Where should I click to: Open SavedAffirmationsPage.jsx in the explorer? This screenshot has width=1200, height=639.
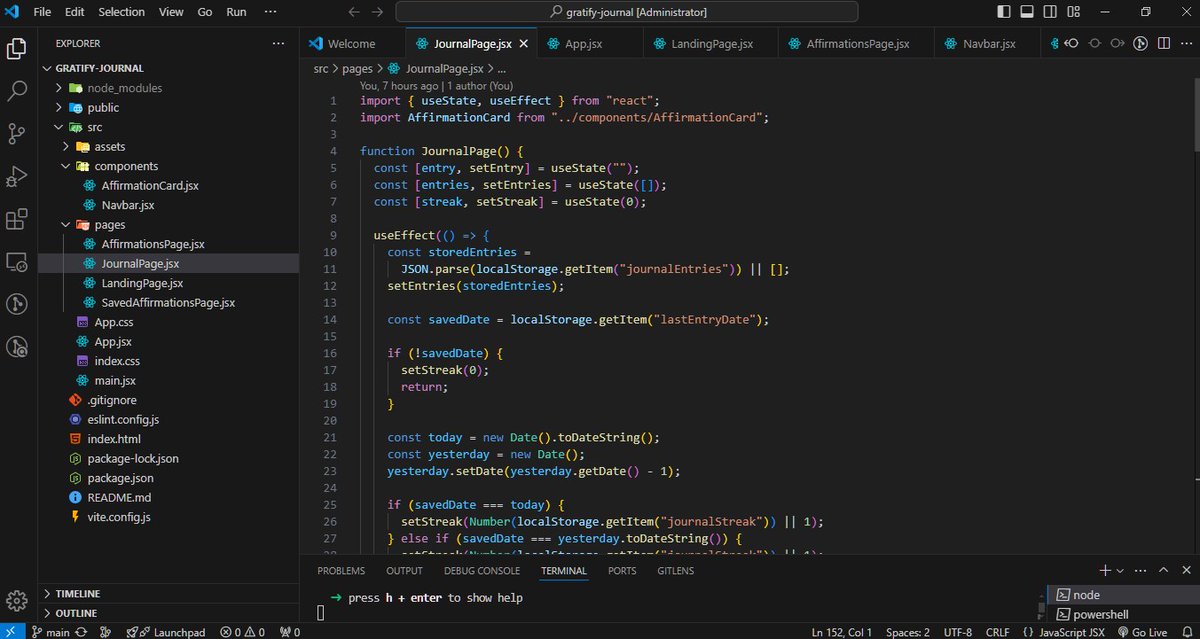tap(168, 302)
